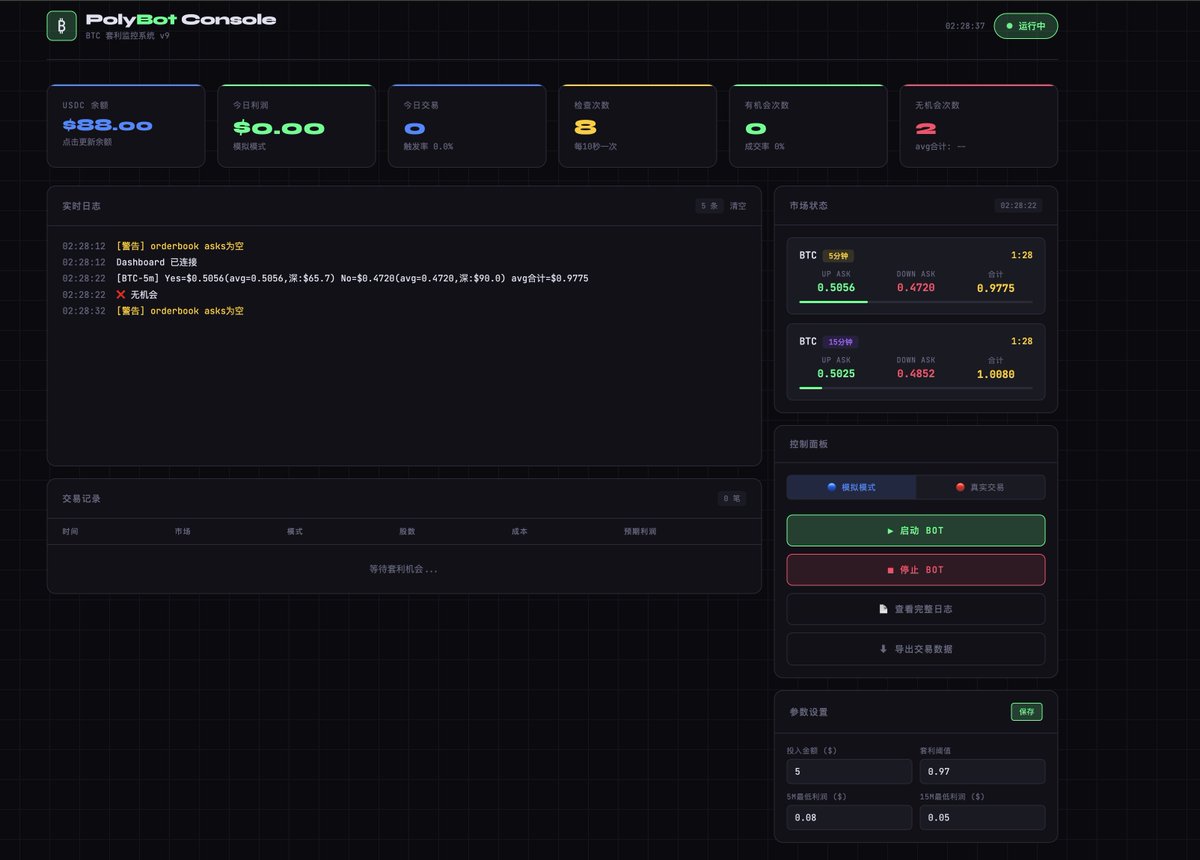Click the 5分钟 market tag
Image resolution: width=1200 pixels, height=860 pixels.
[838, 255]
